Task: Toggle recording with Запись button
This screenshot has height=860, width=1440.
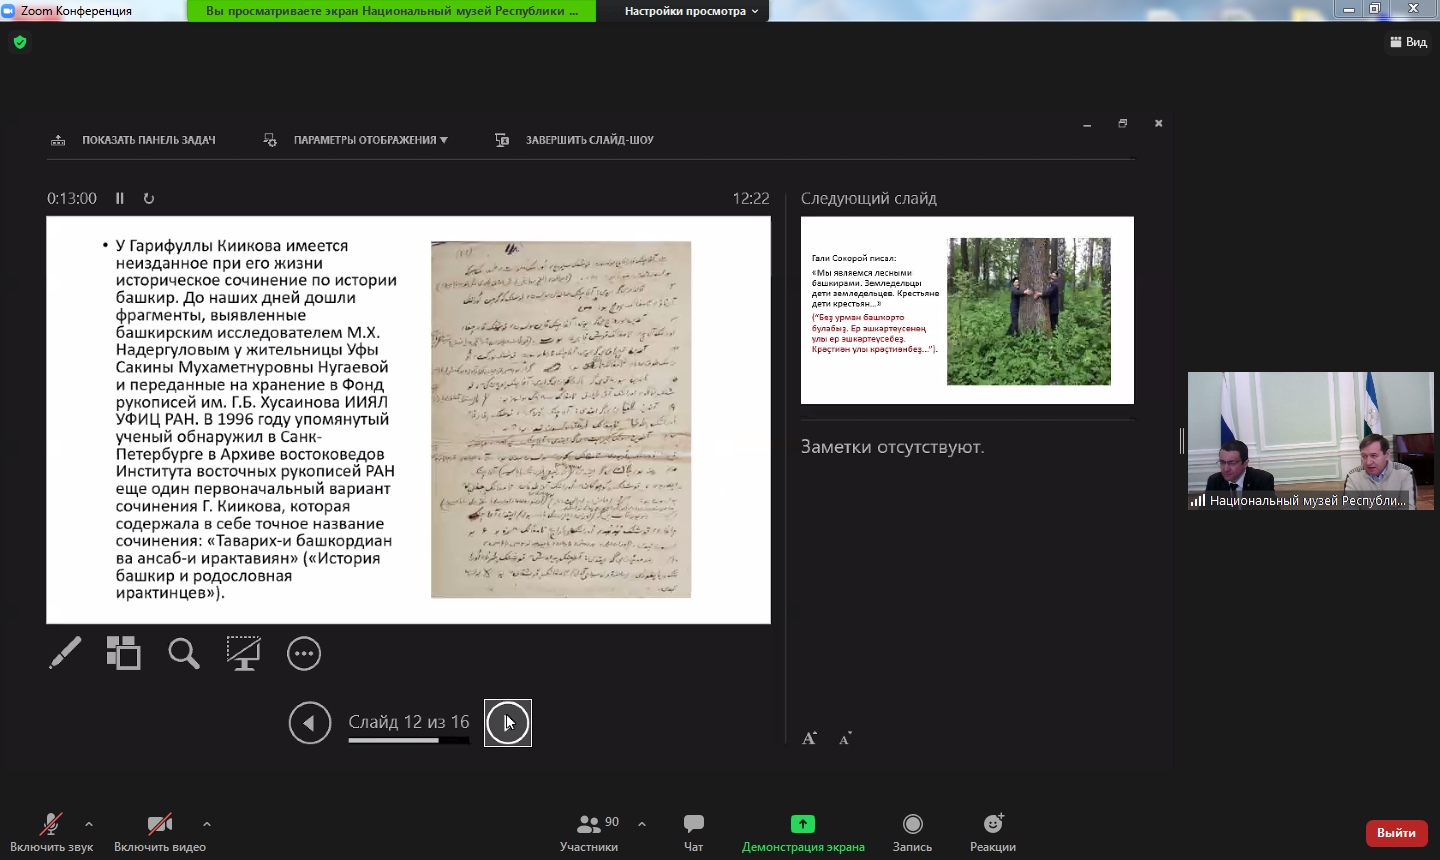Action: (912, 832)
